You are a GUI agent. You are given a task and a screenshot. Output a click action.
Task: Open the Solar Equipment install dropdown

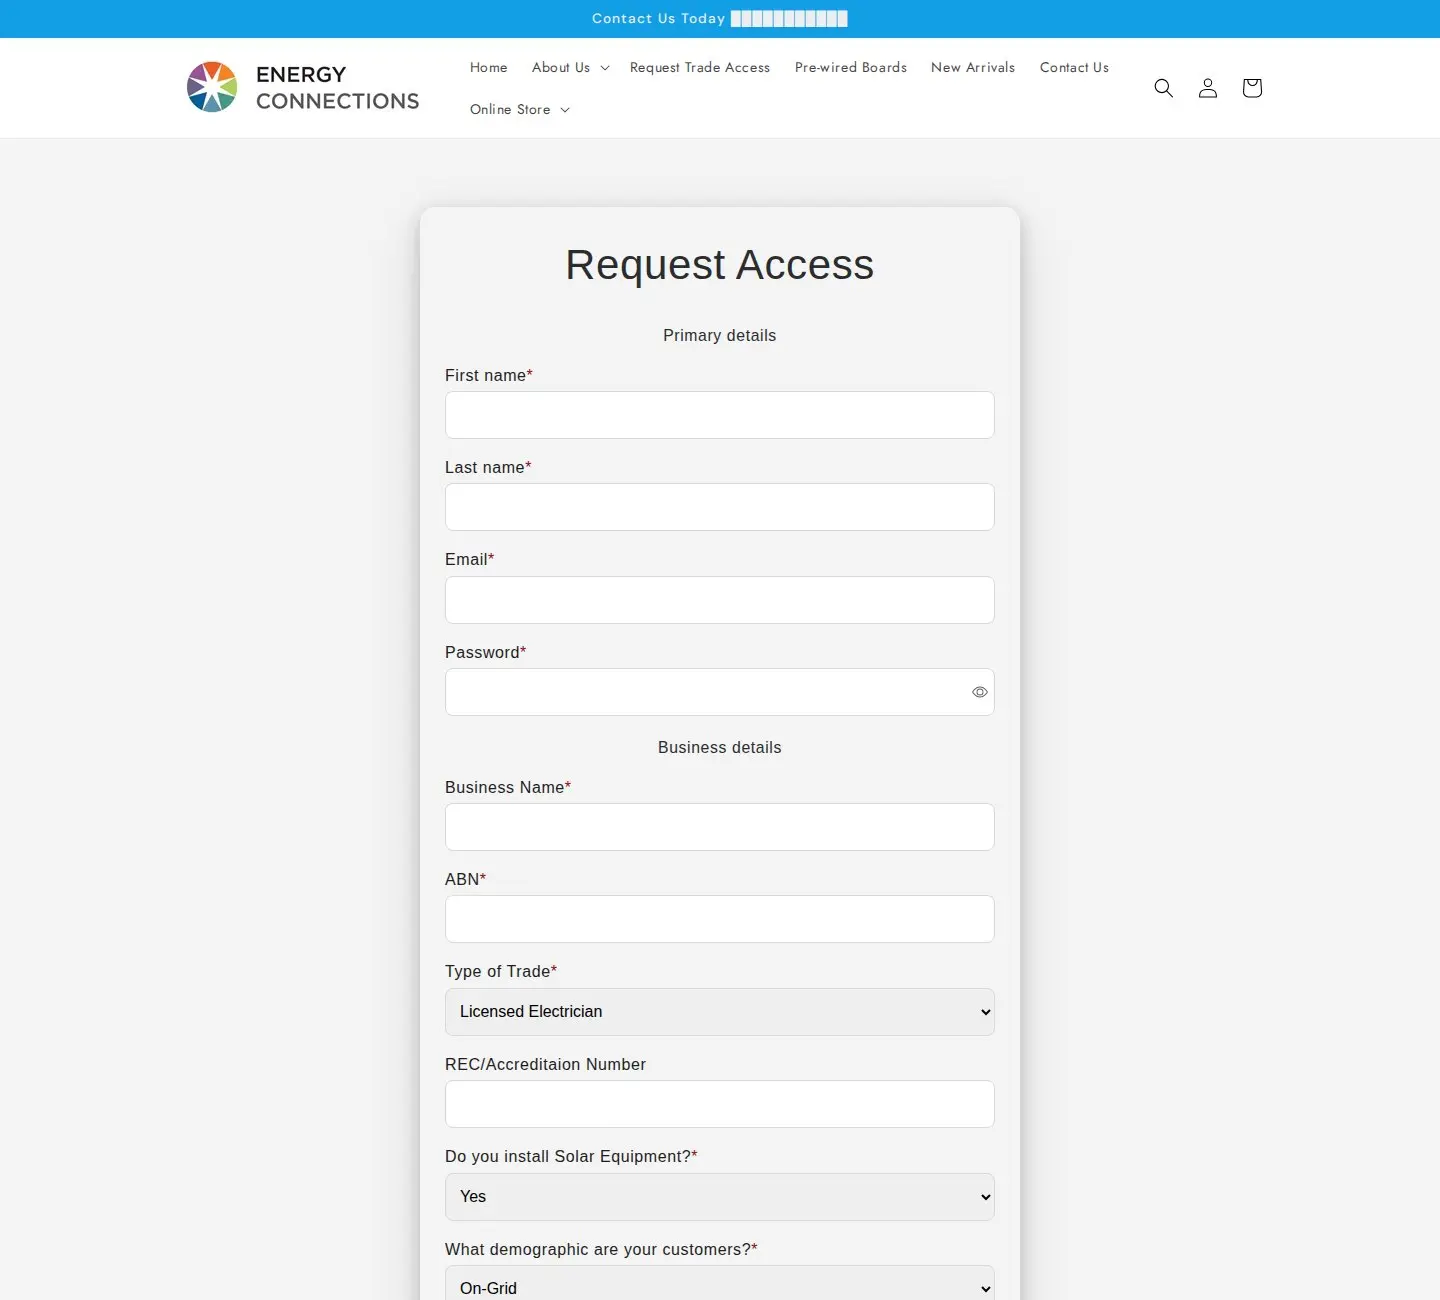tap(720, 1197)
